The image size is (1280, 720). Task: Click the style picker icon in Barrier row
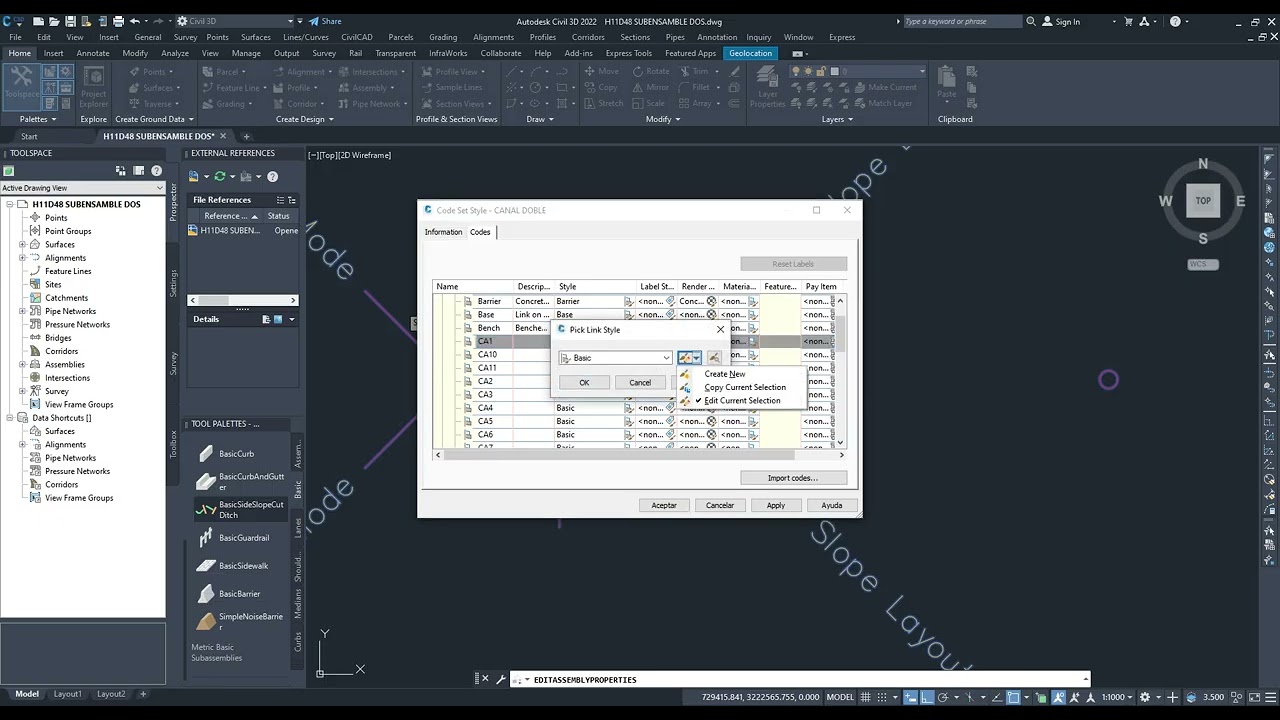(630, 301)
